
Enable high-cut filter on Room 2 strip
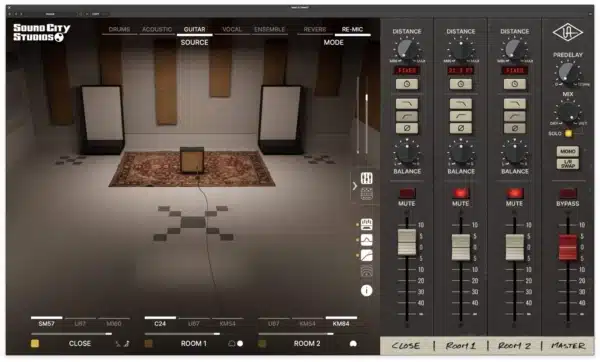515,104
